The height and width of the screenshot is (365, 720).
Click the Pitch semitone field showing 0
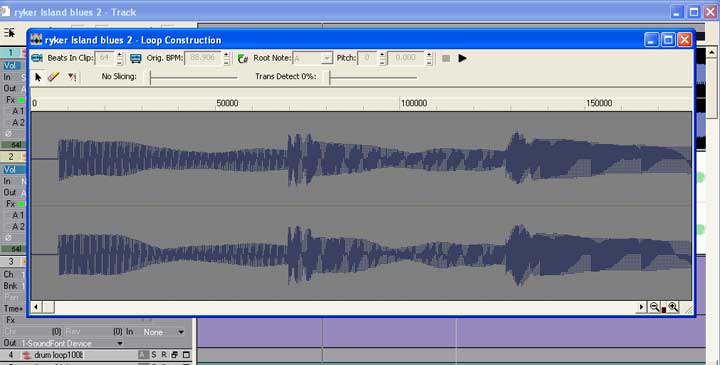(367, 58)
